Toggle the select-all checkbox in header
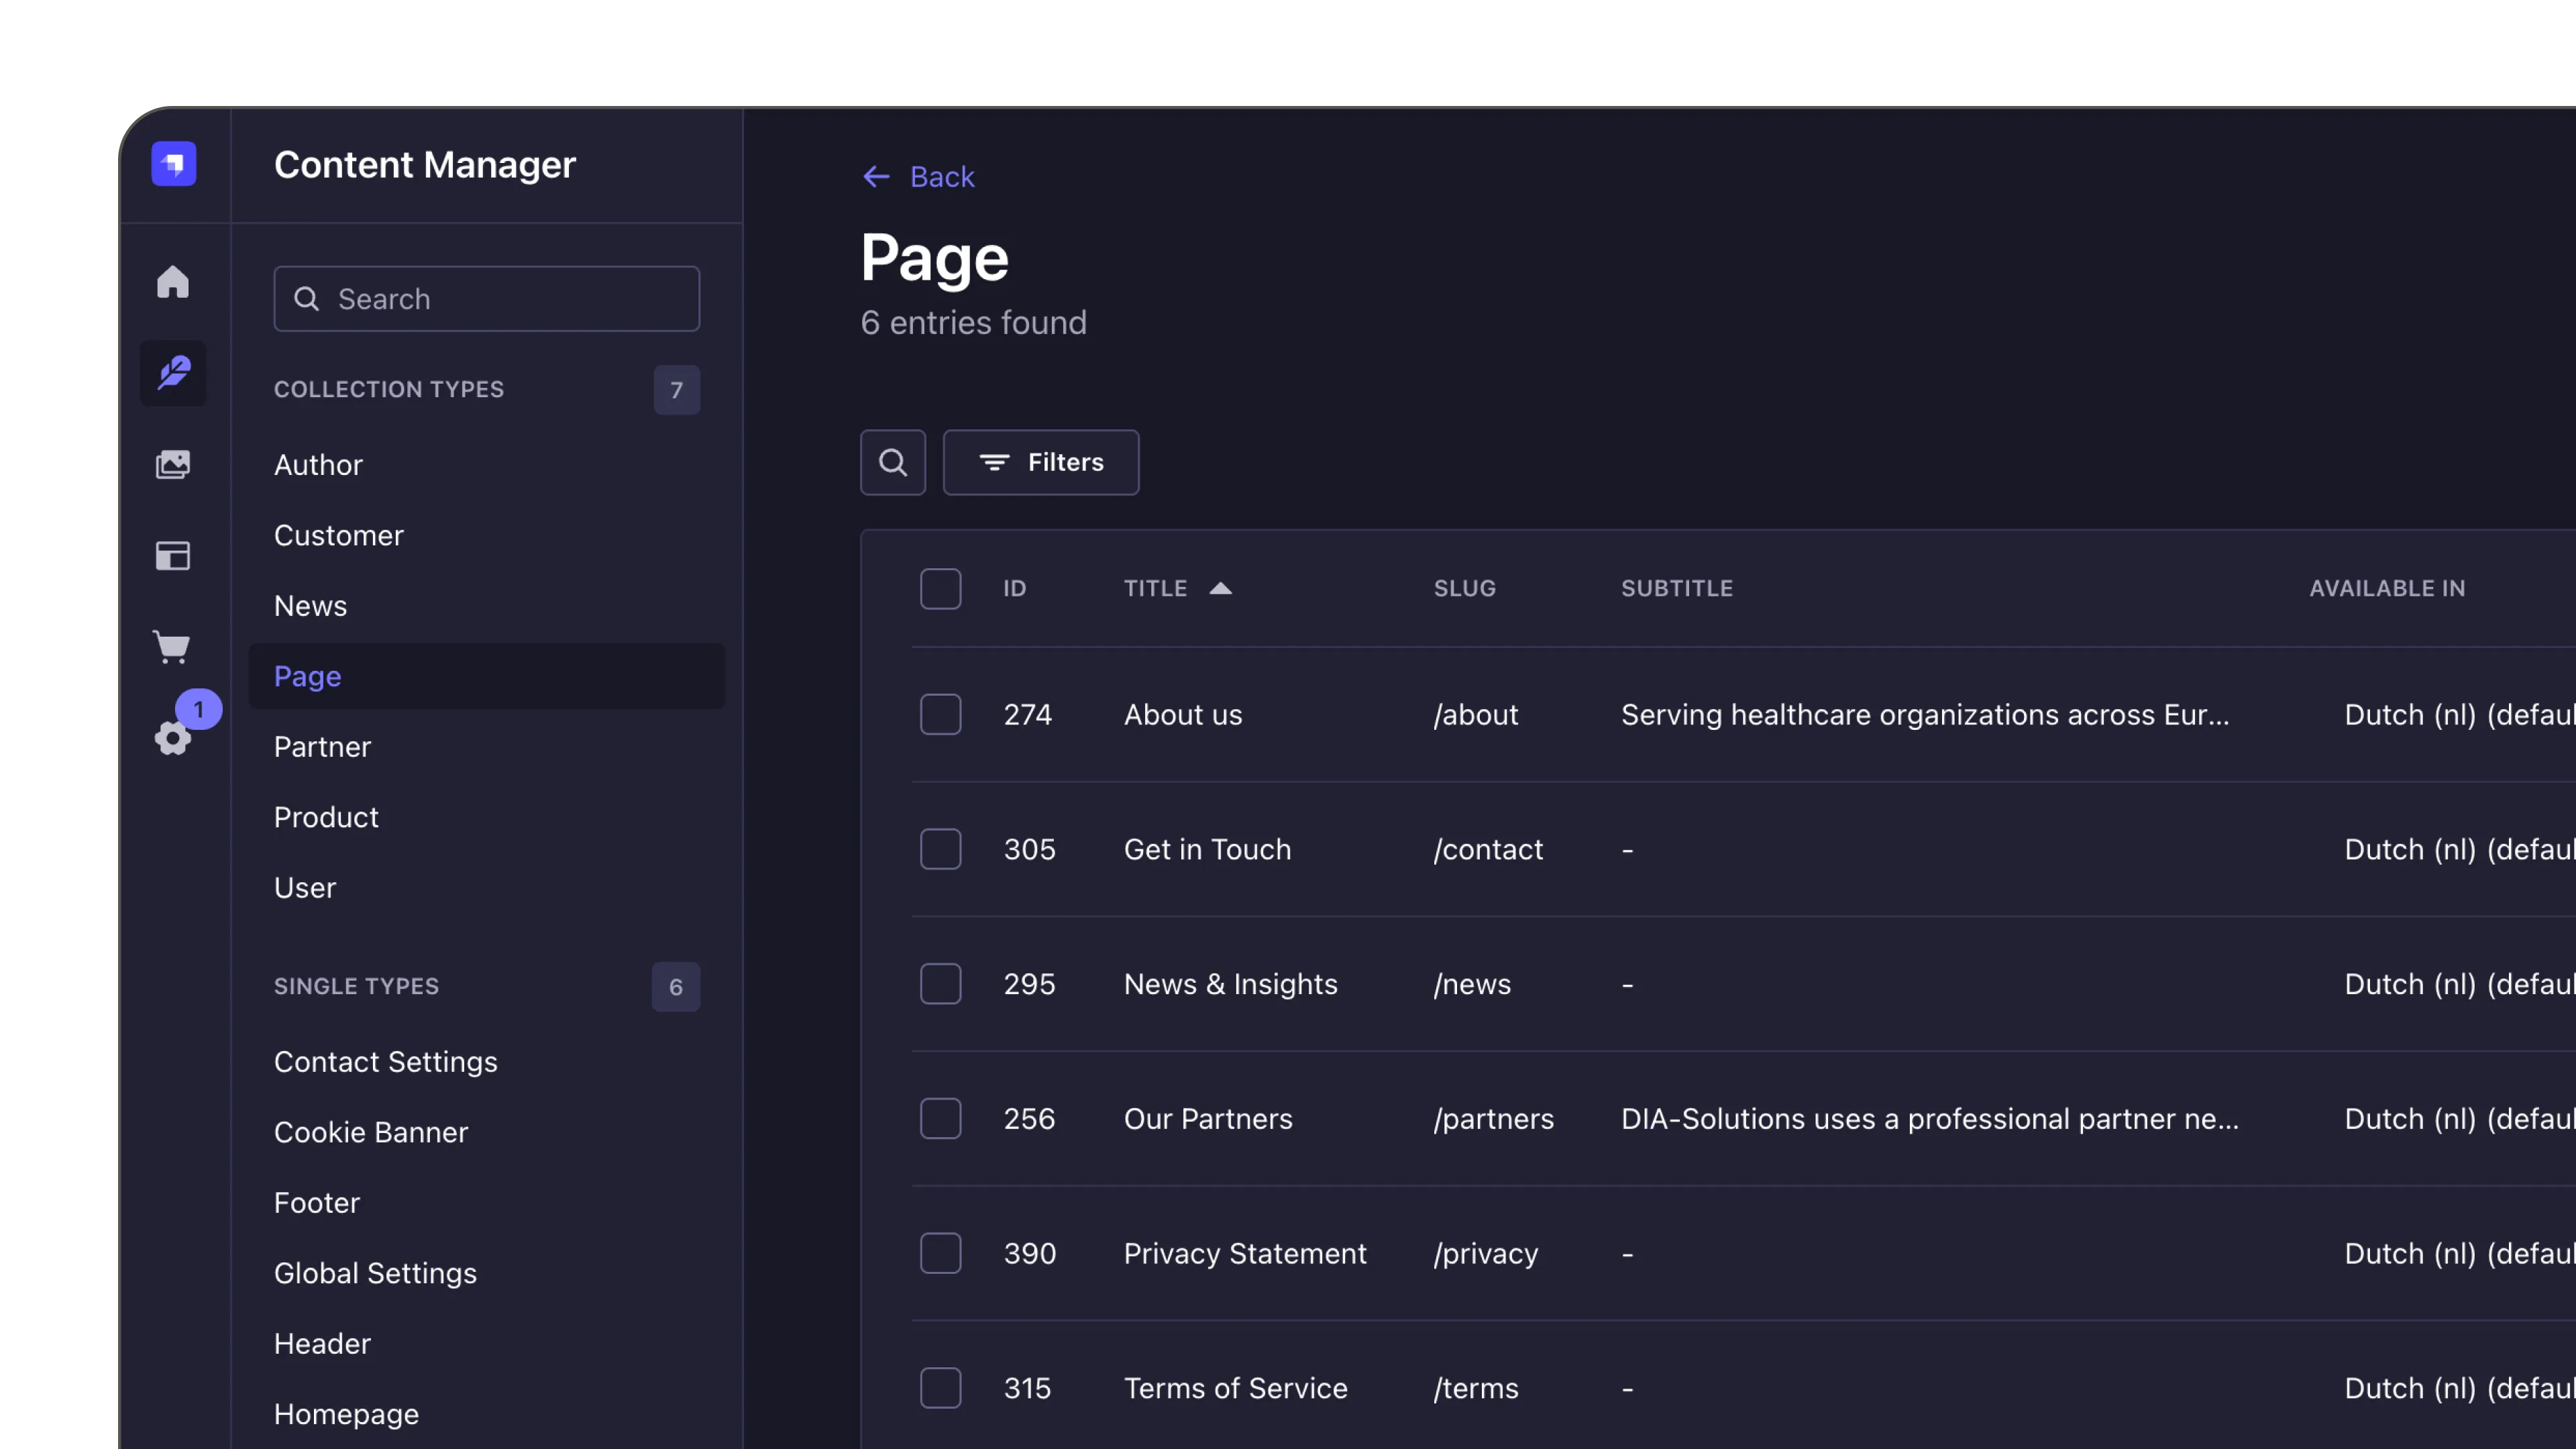Image resolution: width=2576 pixels, height=1449 pixels. point(940,588)
